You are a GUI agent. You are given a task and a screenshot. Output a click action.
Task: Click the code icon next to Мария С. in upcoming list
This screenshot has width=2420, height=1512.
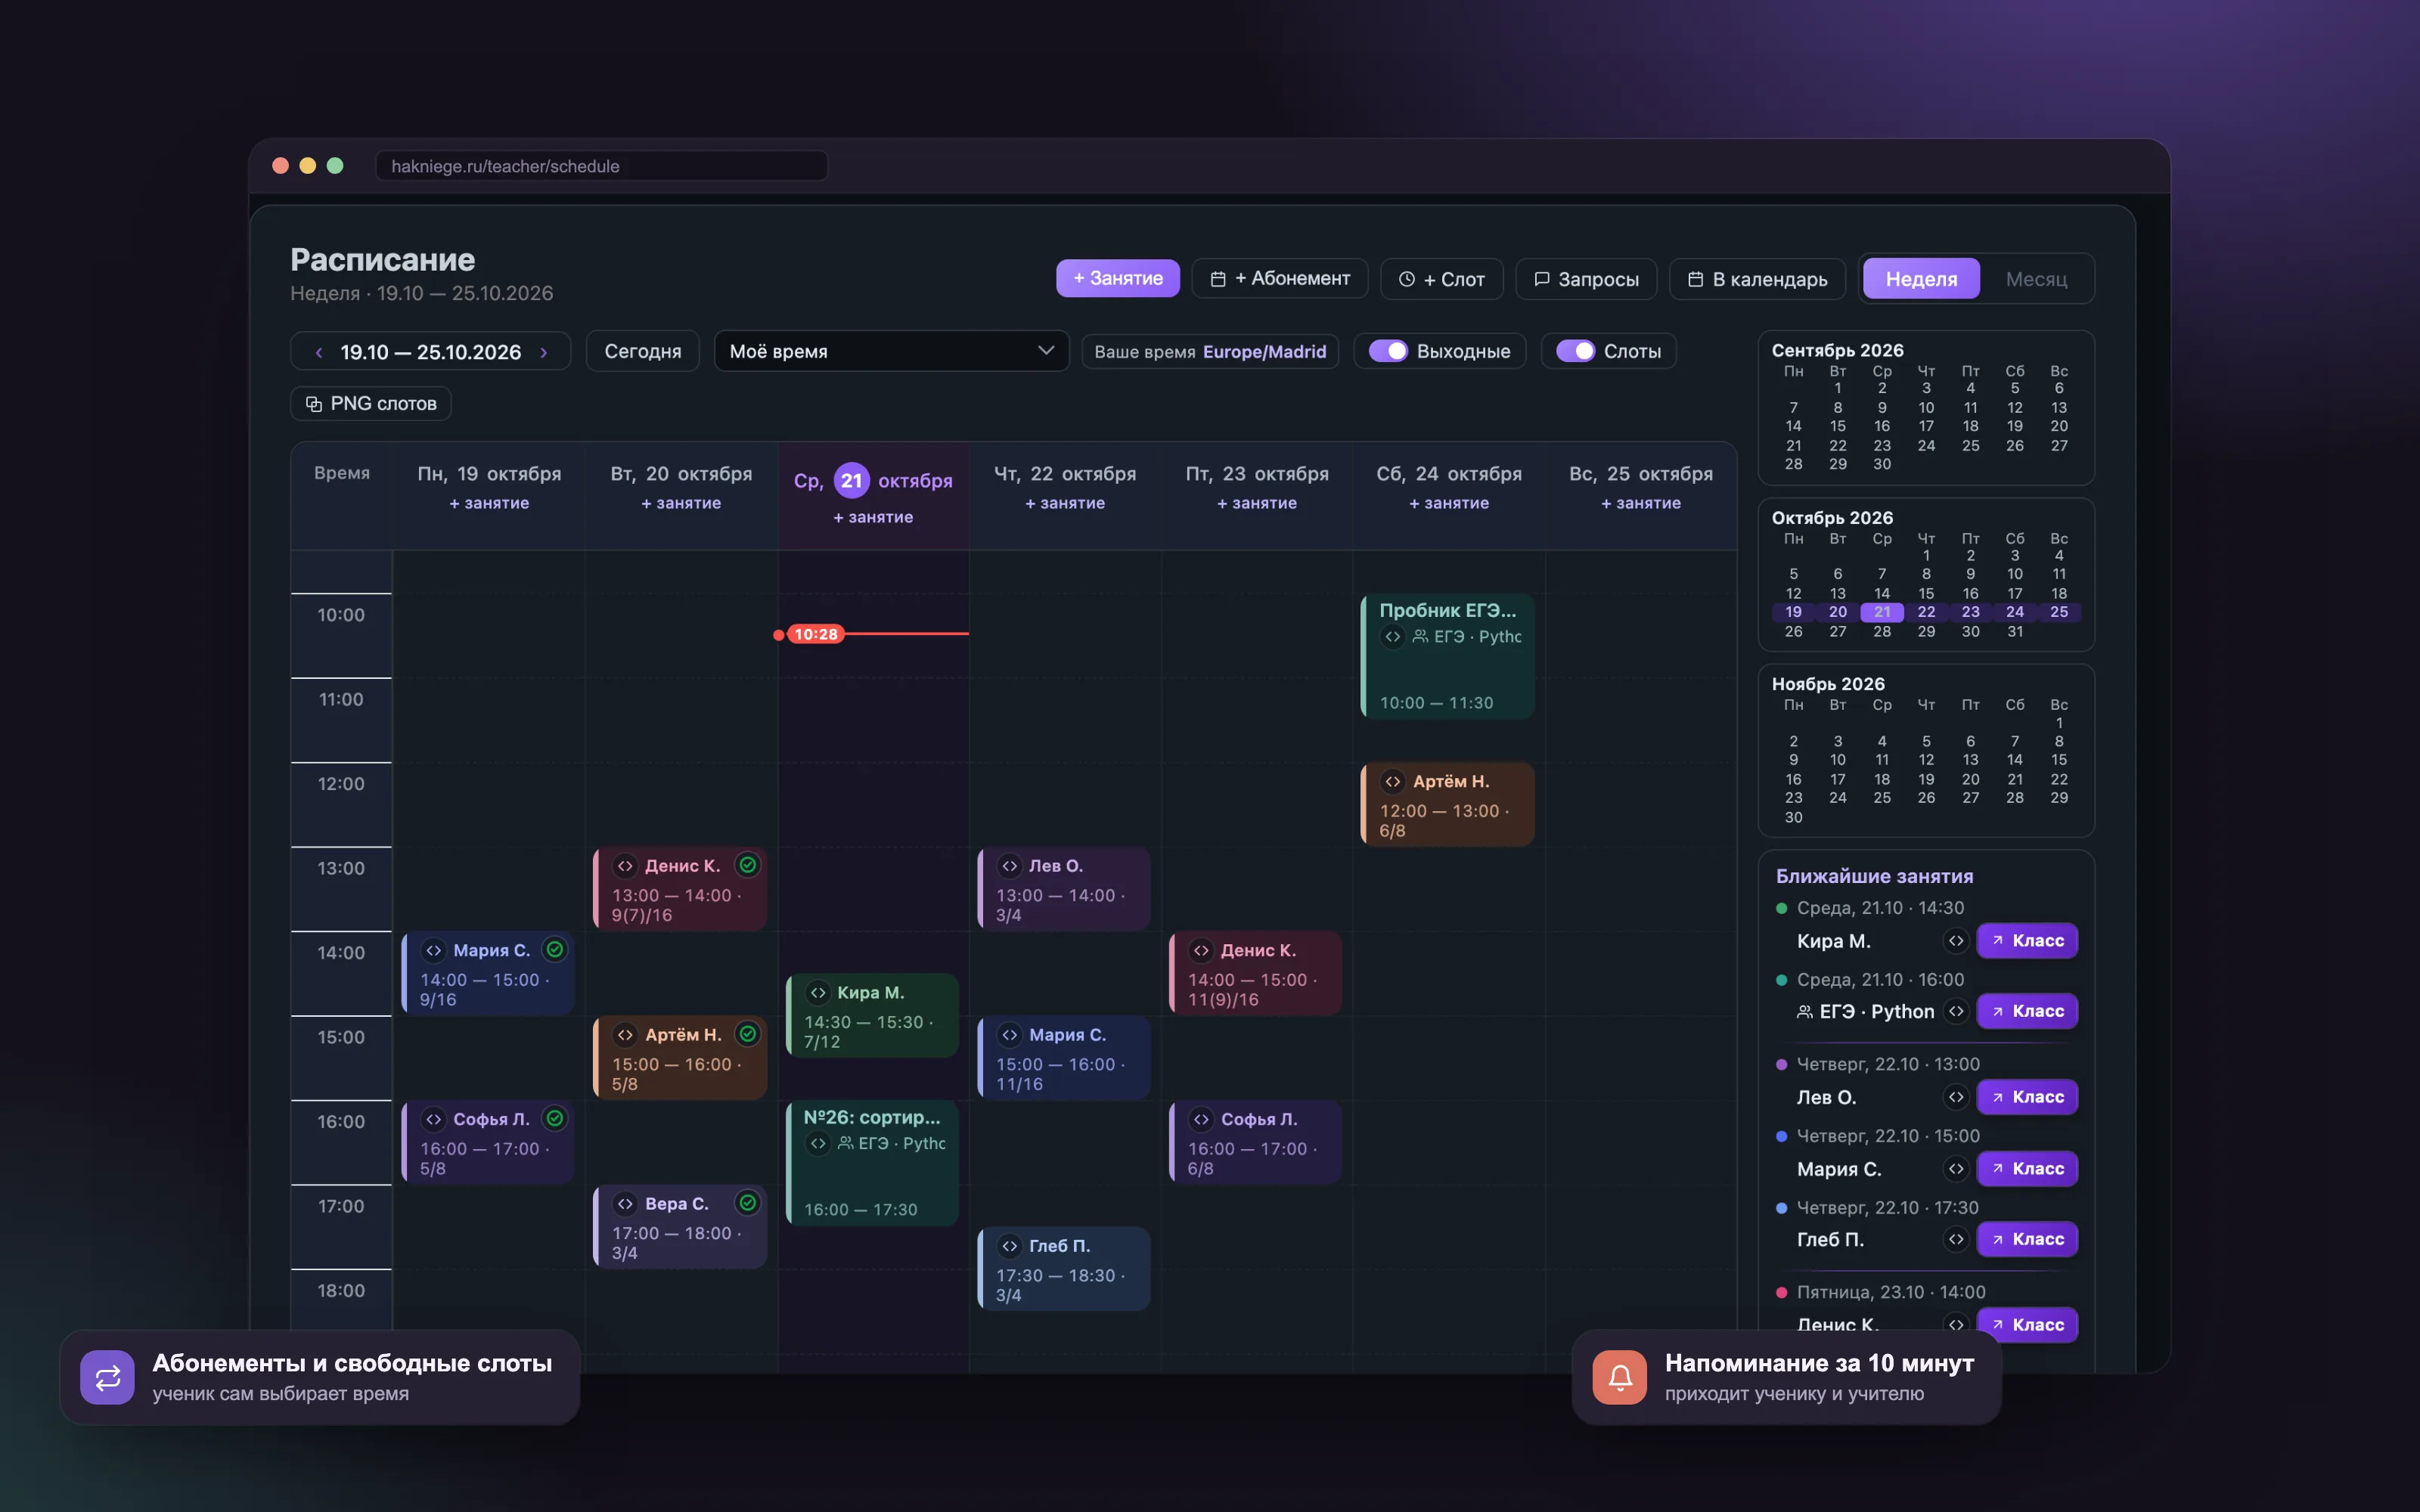pos(1956,1168)
